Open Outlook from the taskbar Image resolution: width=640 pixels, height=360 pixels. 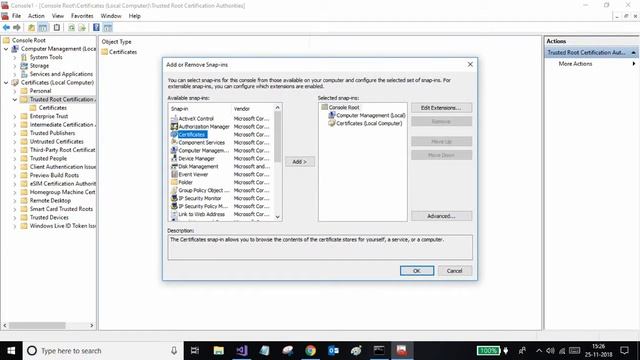[333, 351]
